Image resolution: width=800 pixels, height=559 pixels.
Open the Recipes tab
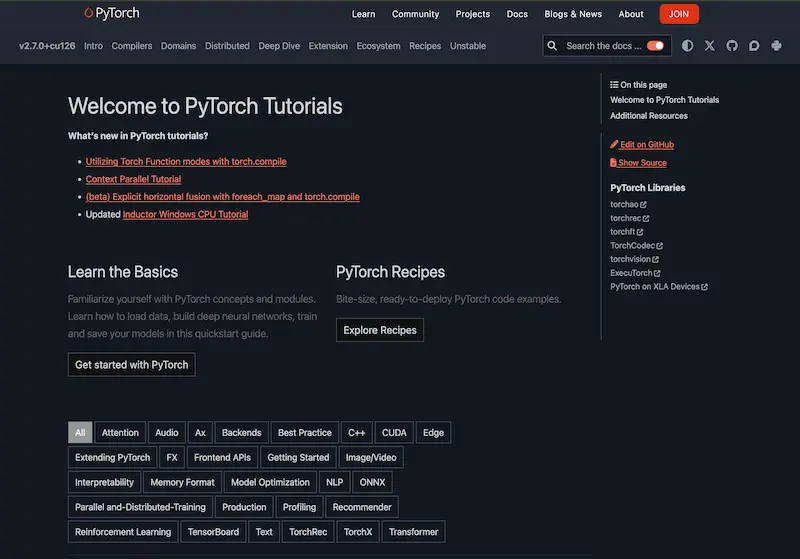pyautogui.click(x=425, y=46)
